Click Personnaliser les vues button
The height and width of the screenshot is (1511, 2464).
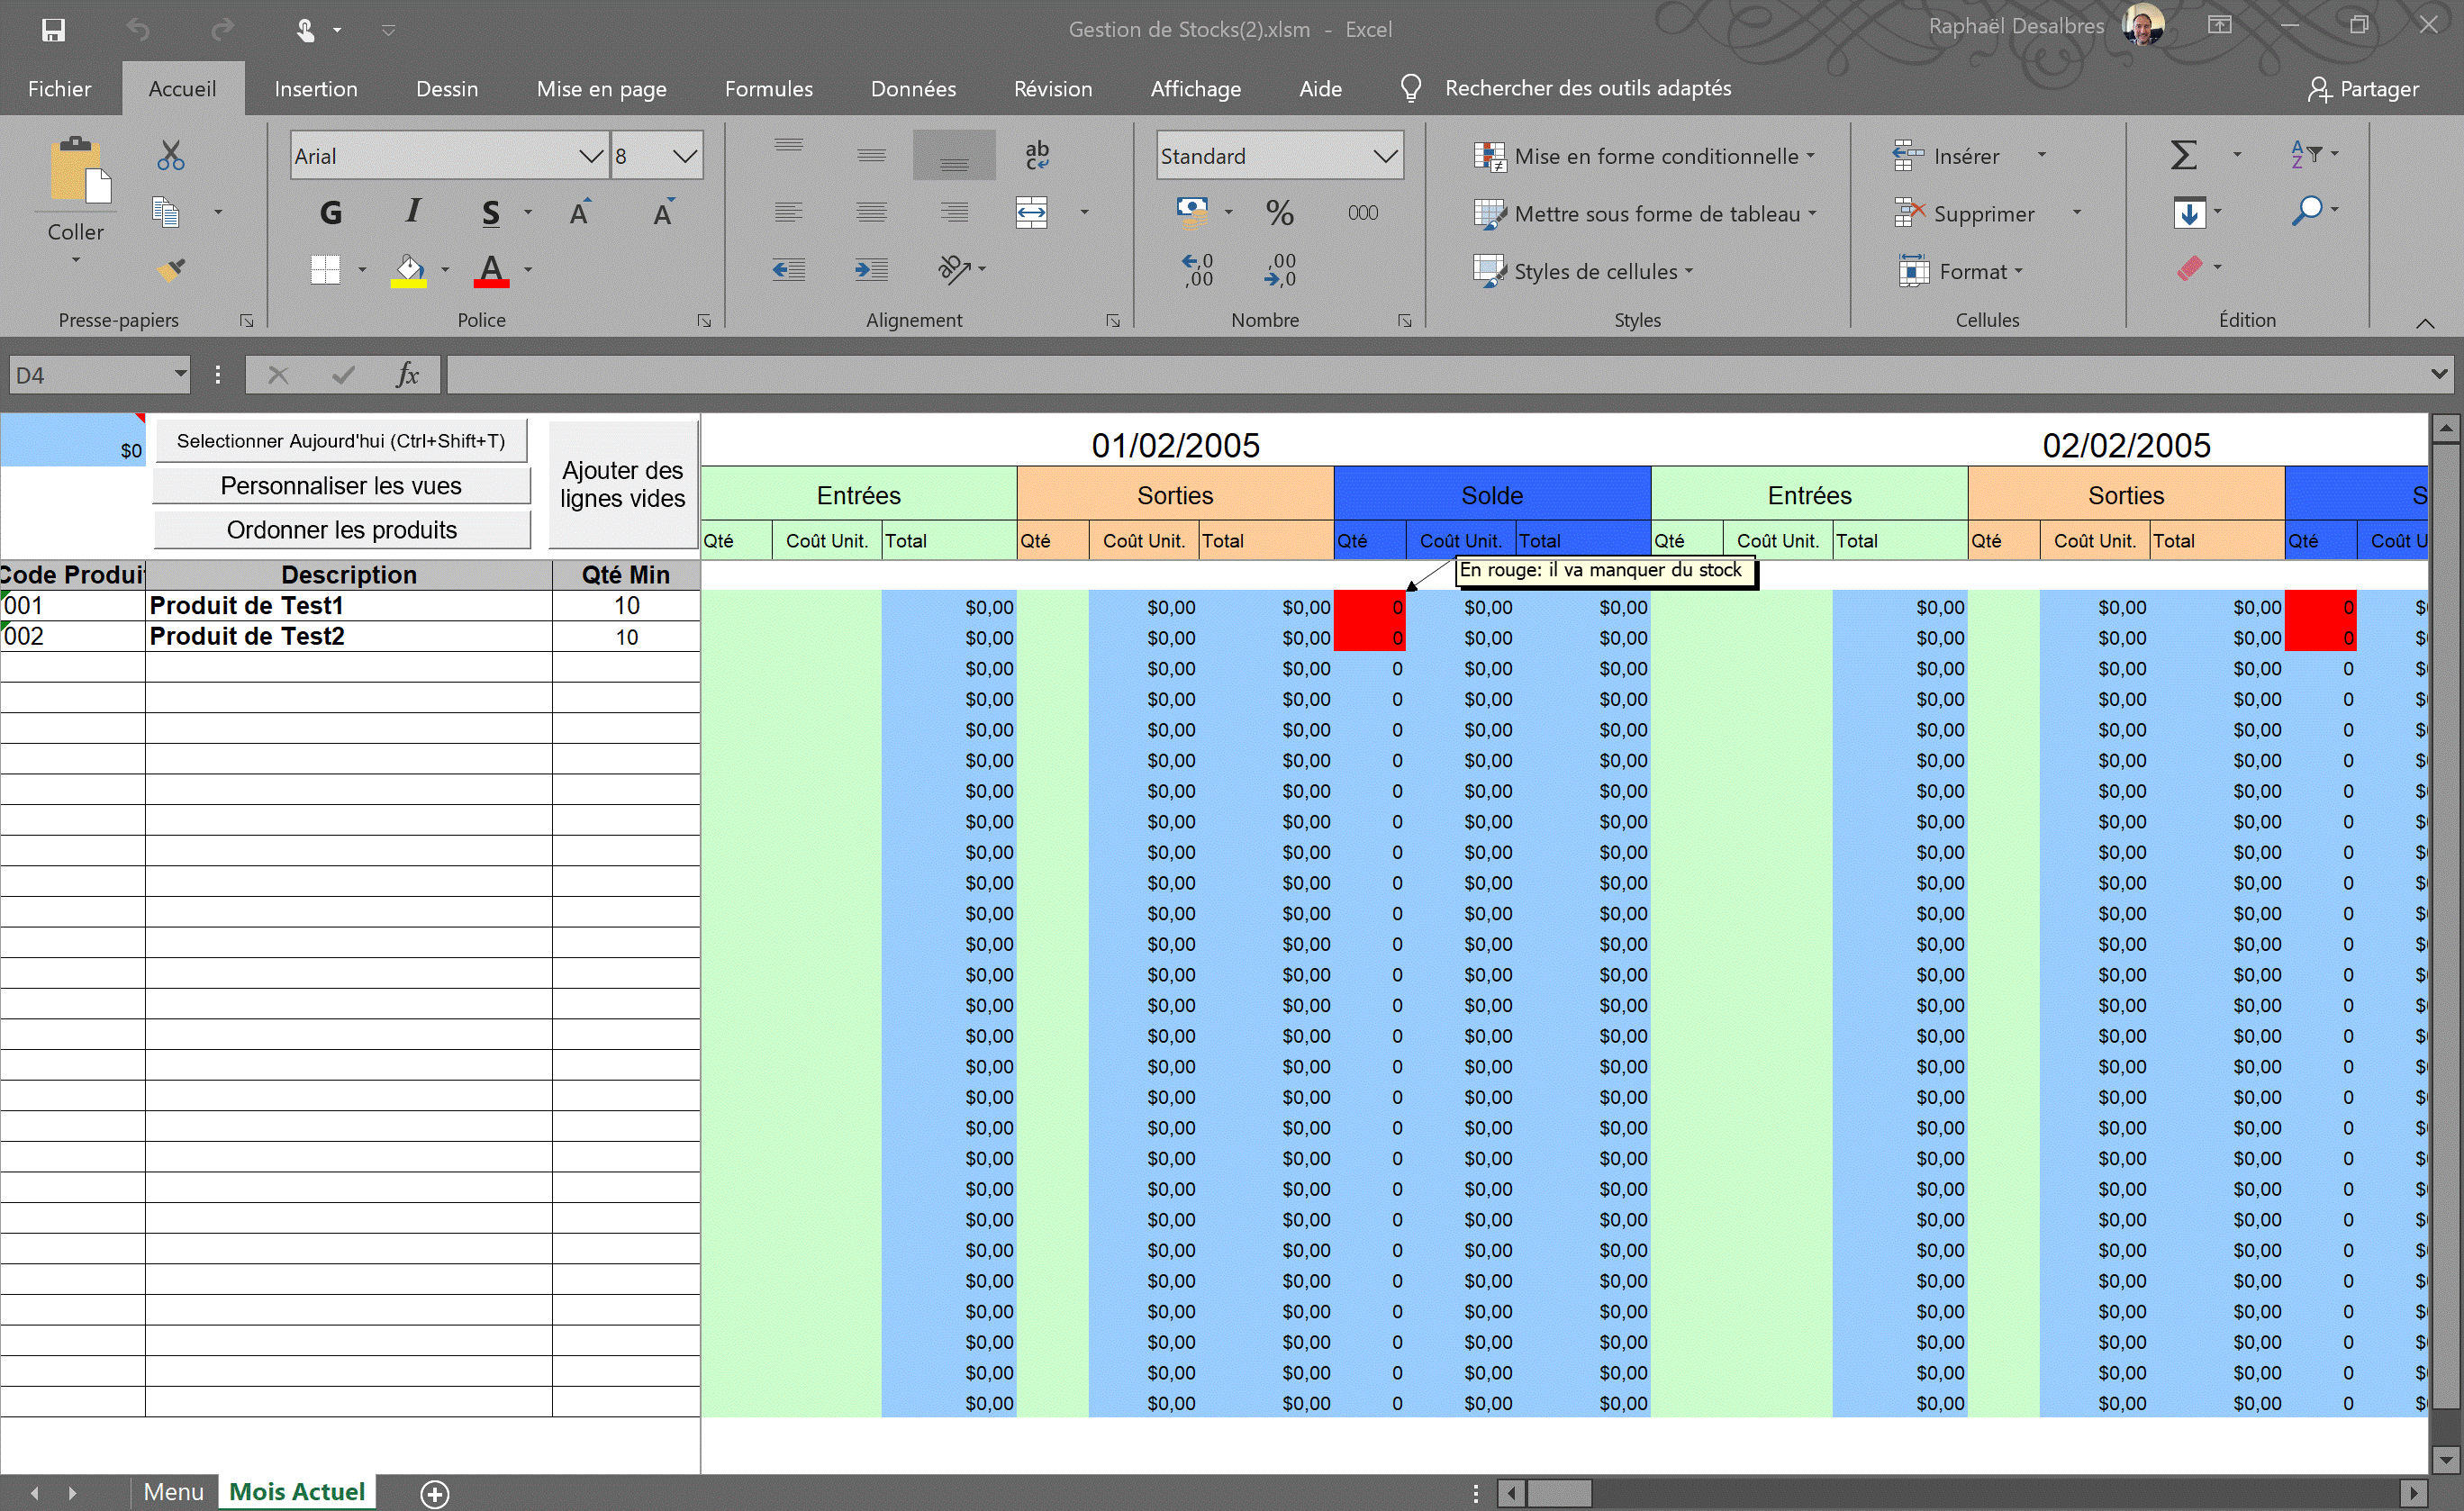(x=341, y=486)
